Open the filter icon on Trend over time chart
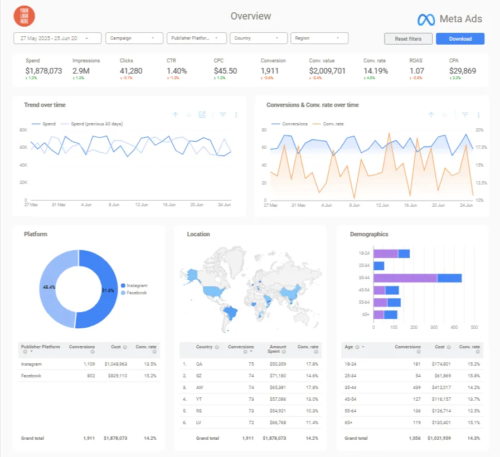Viewport: 500px width, 457px height. [x=223, y=115]
